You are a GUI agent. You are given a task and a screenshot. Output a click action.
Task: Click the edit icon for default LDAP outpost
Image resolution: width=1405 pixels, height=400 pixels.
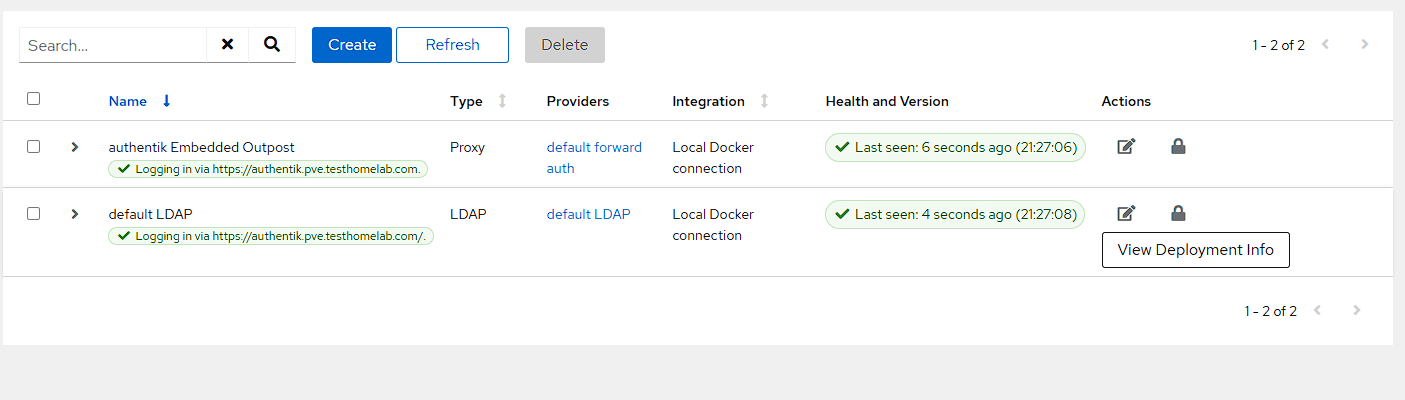(1126, 213)
